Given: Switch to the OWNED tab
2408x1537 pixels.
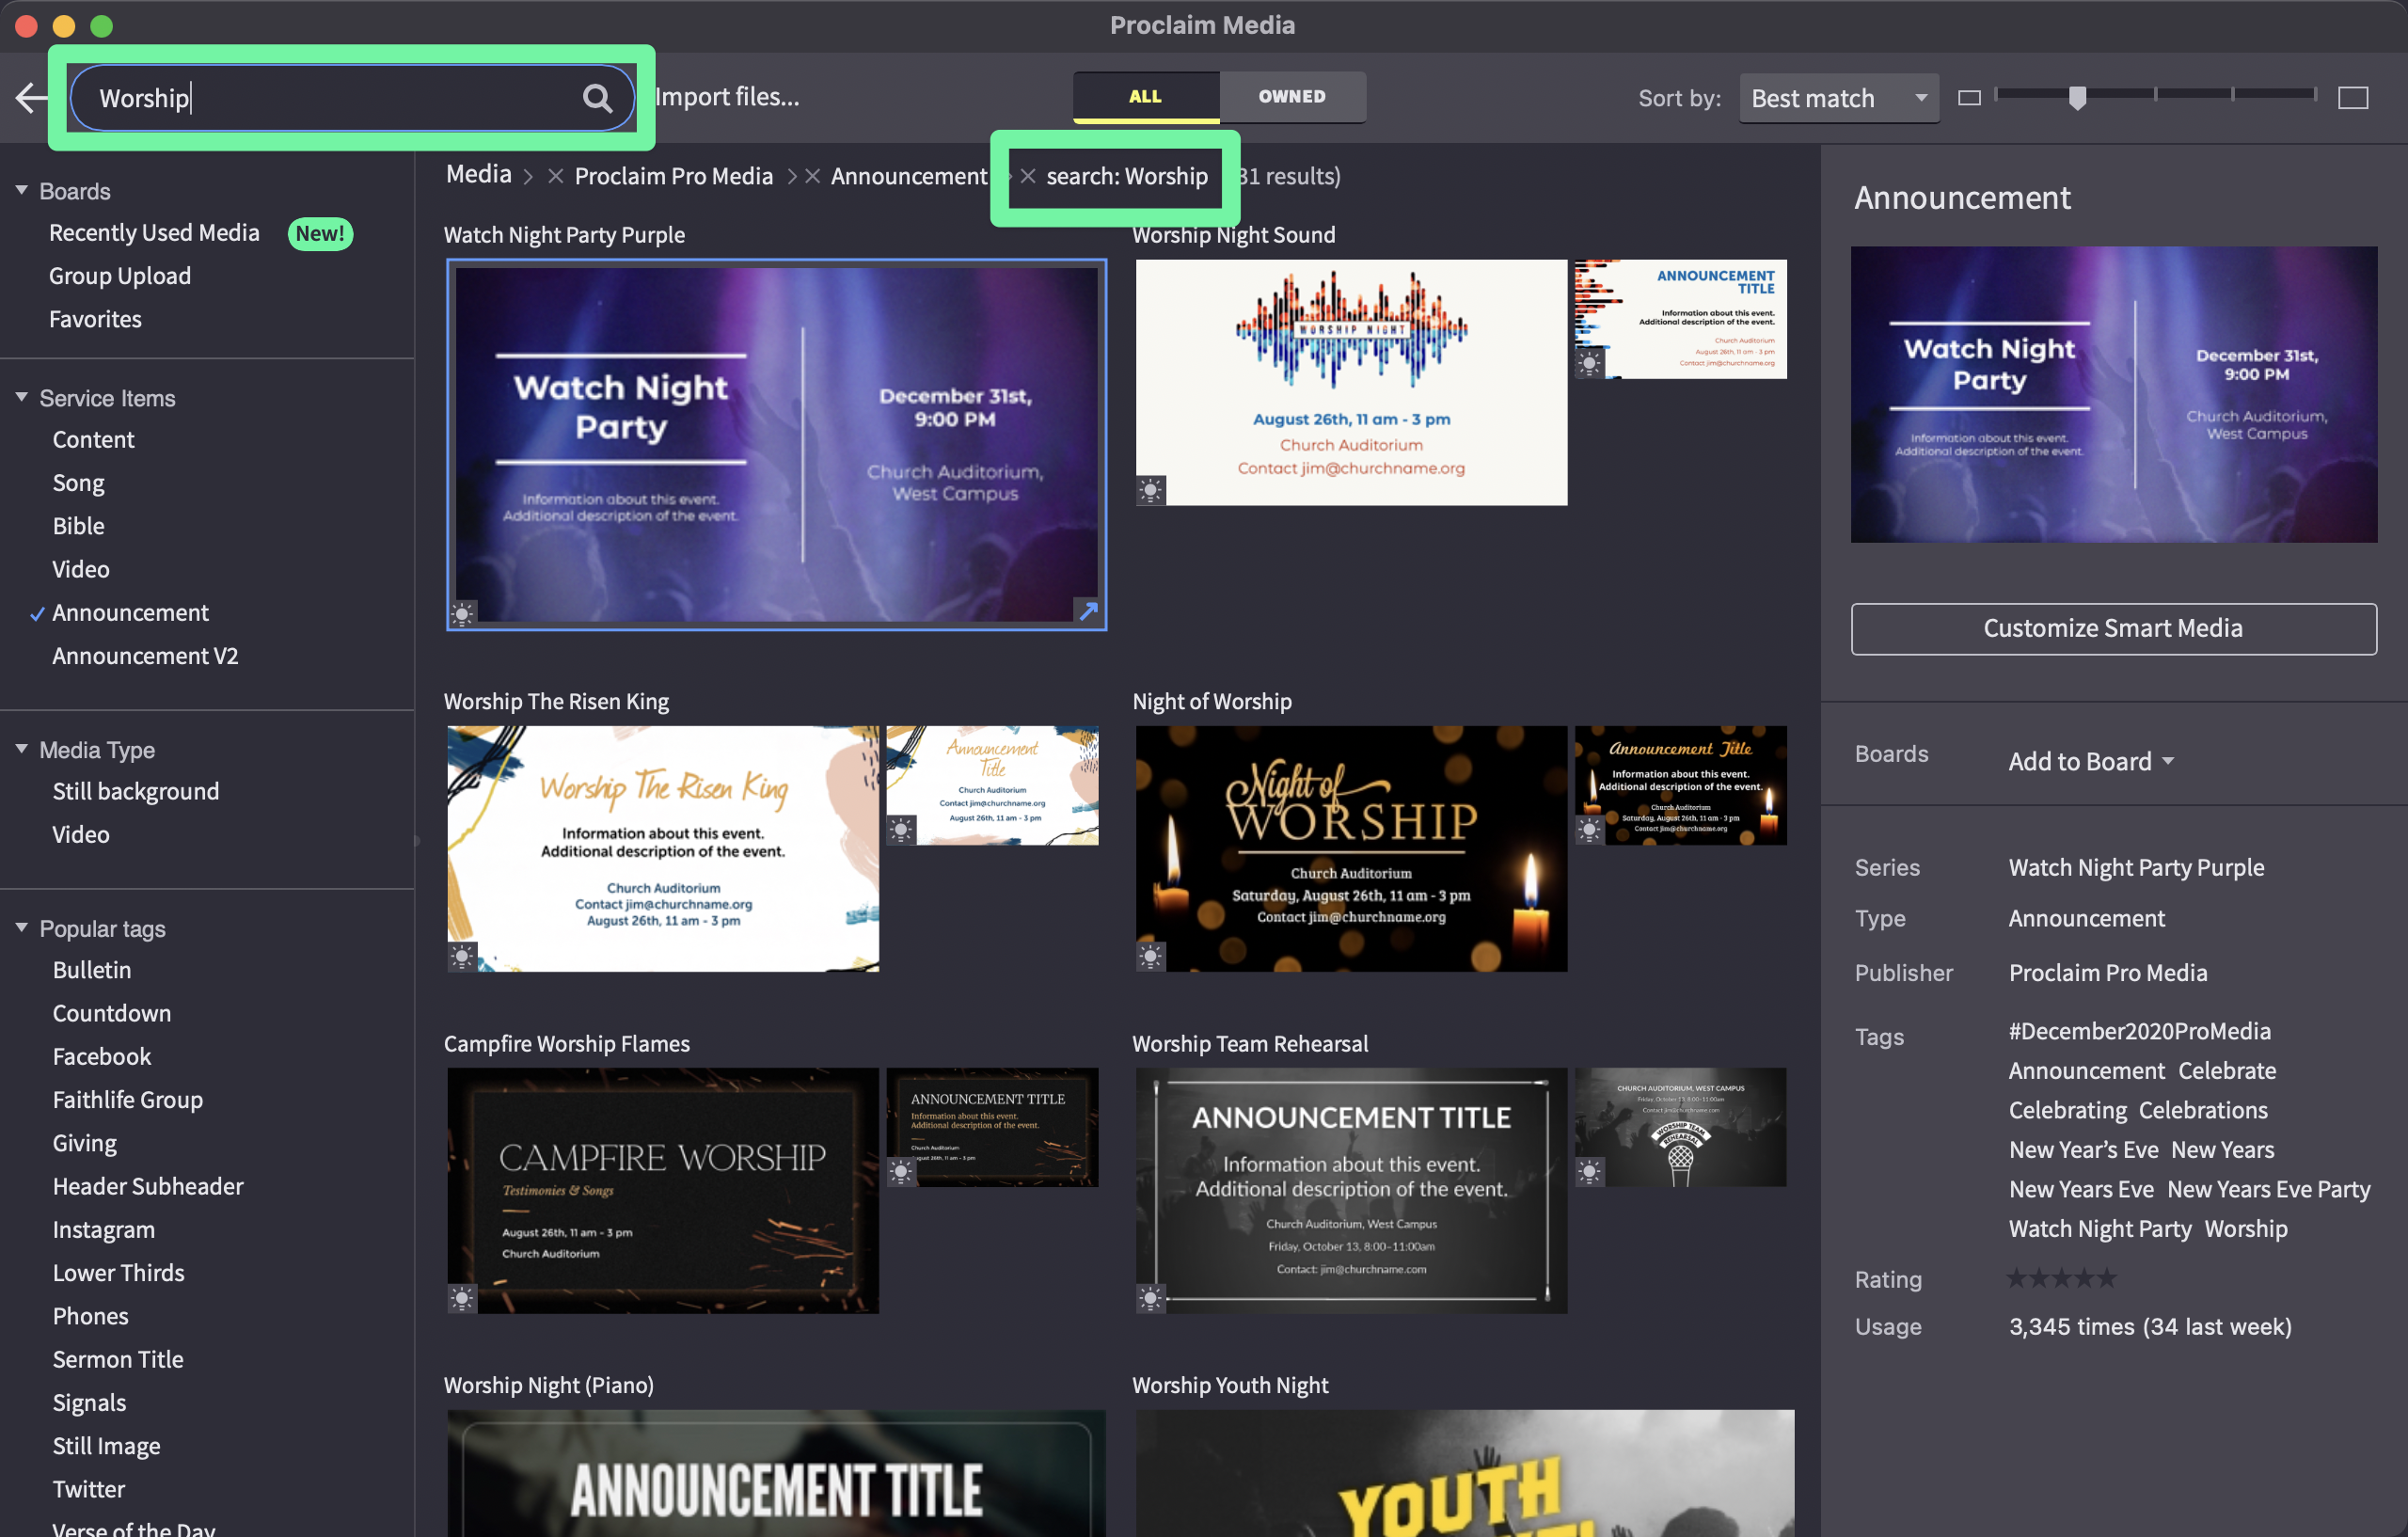Looking at the screenshot, I should tap(1291, 96).
